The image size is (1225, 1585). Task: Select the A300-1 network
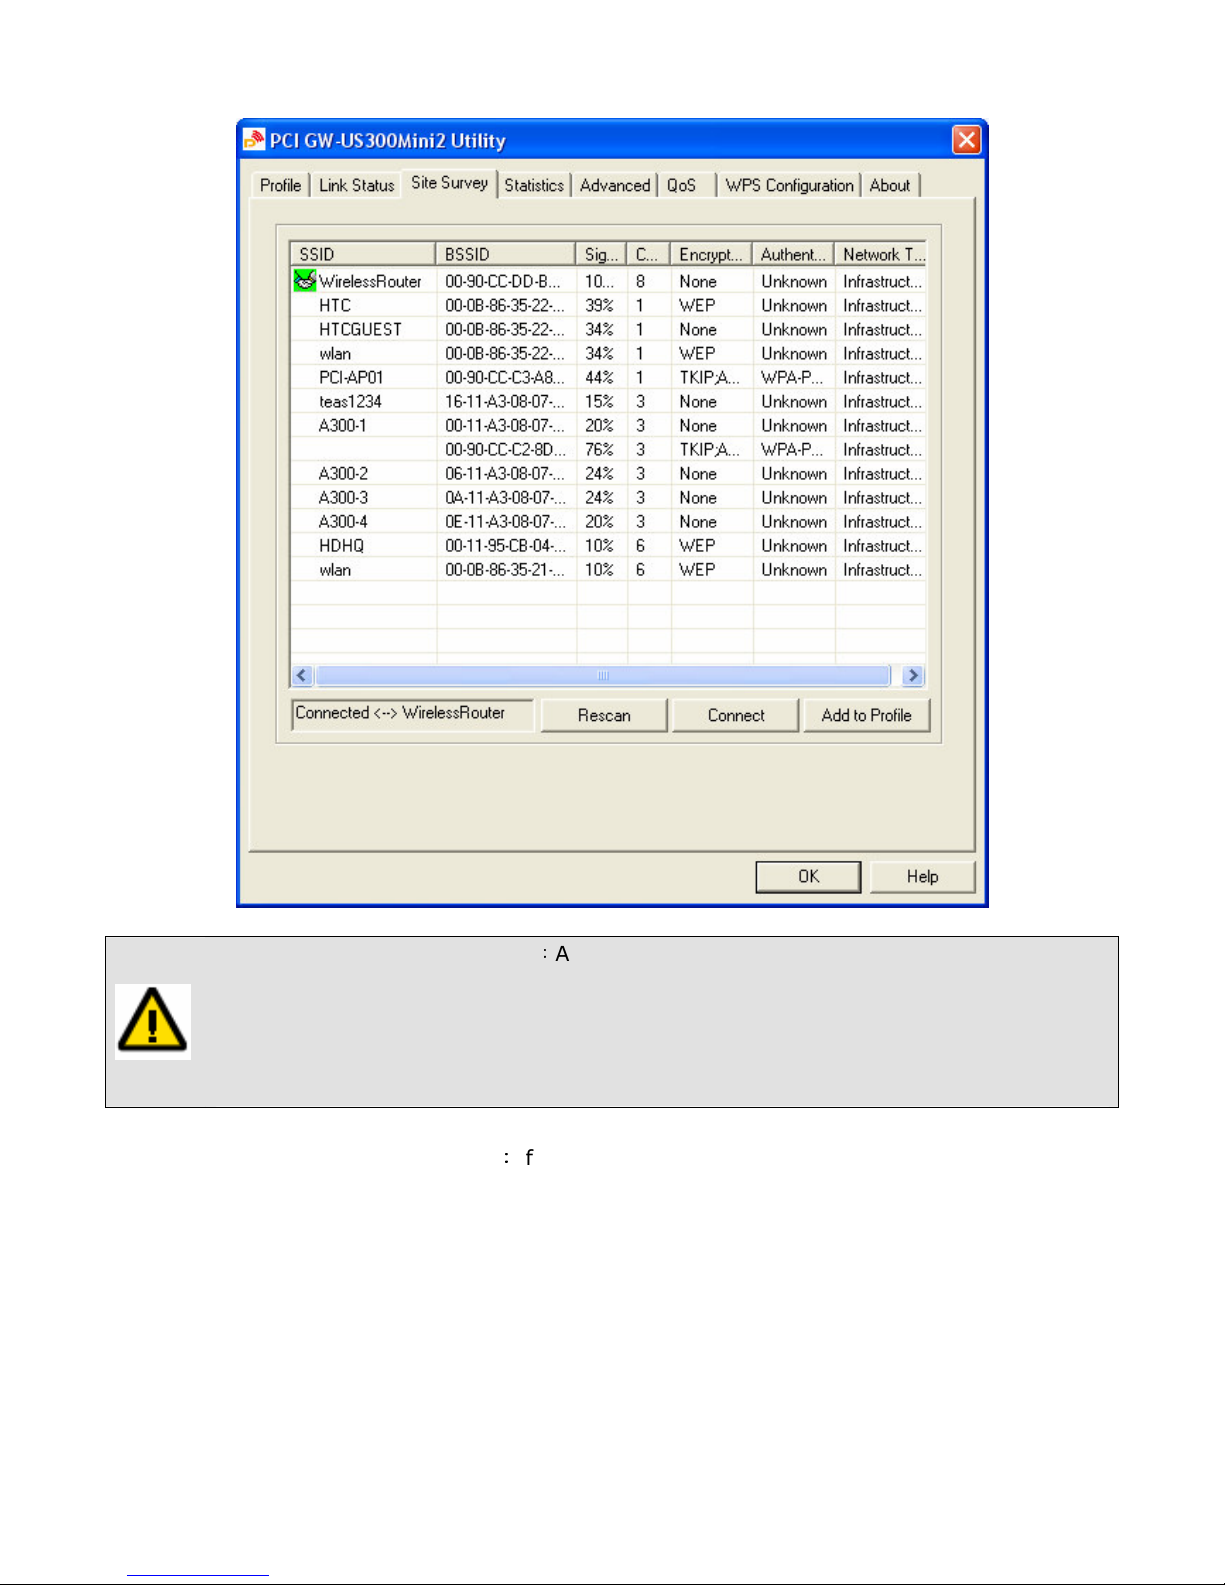[608, 425]
